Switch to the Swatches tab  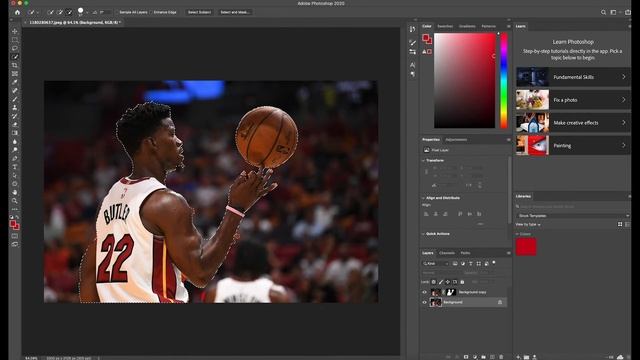click(x=445, y=26)
